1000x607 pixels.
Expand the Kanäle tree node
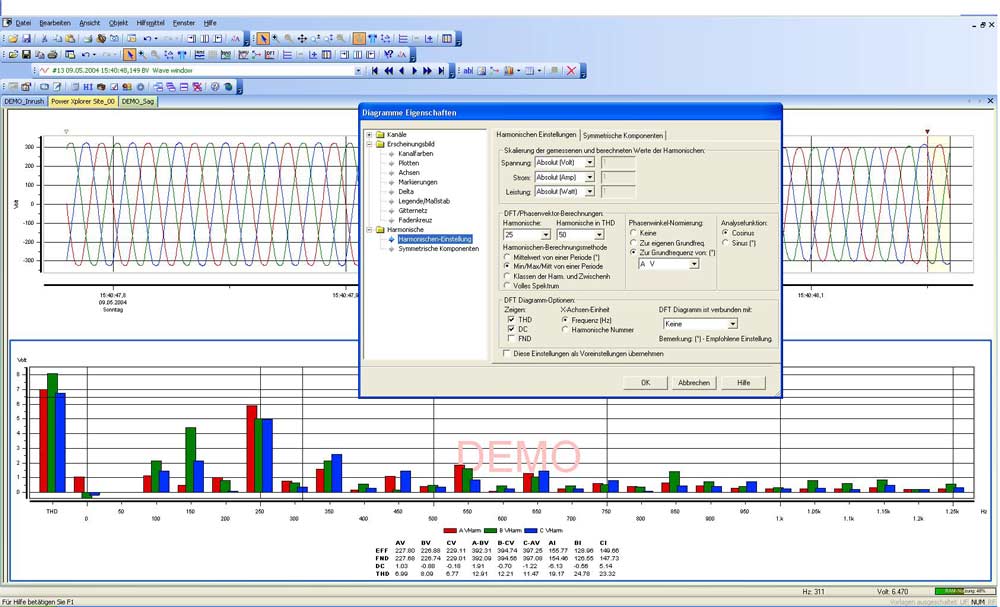369,135
